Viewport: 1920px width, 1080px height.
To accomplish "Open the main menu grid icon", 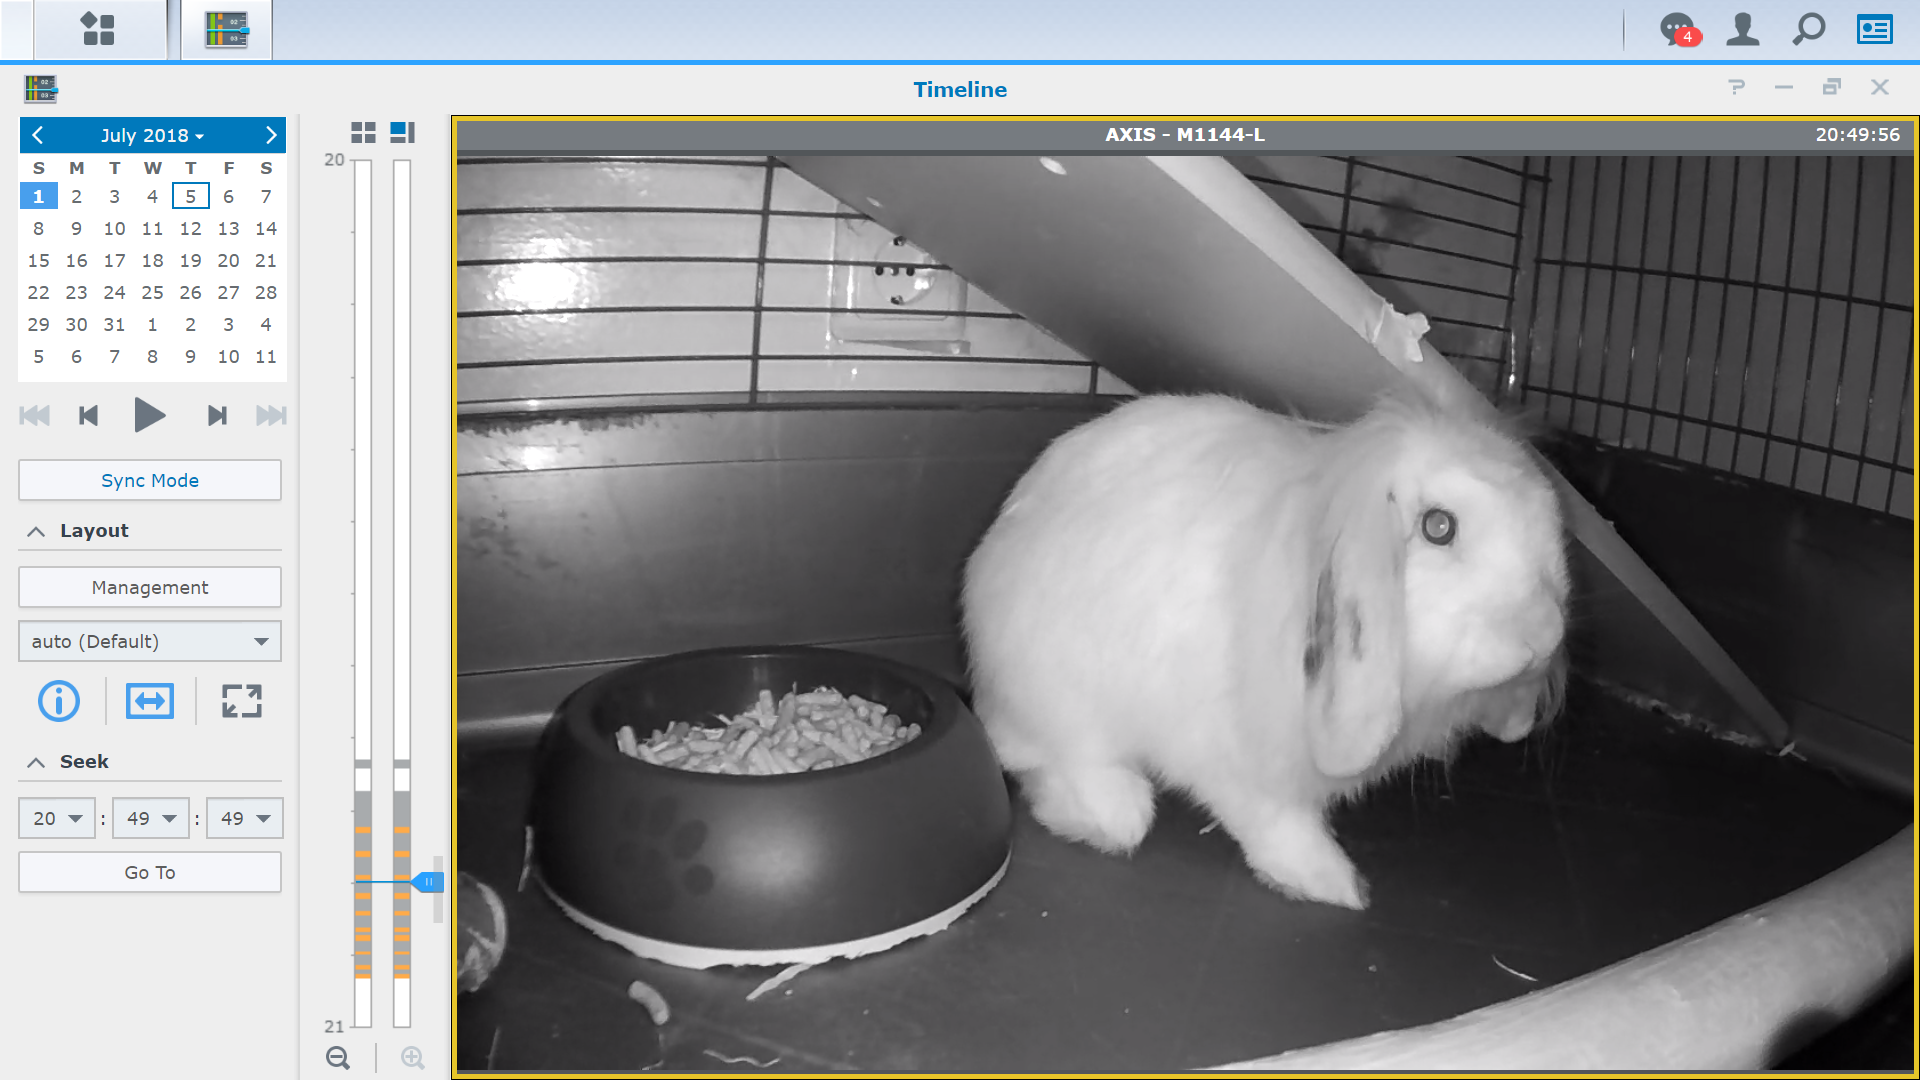I will point(98,29).
